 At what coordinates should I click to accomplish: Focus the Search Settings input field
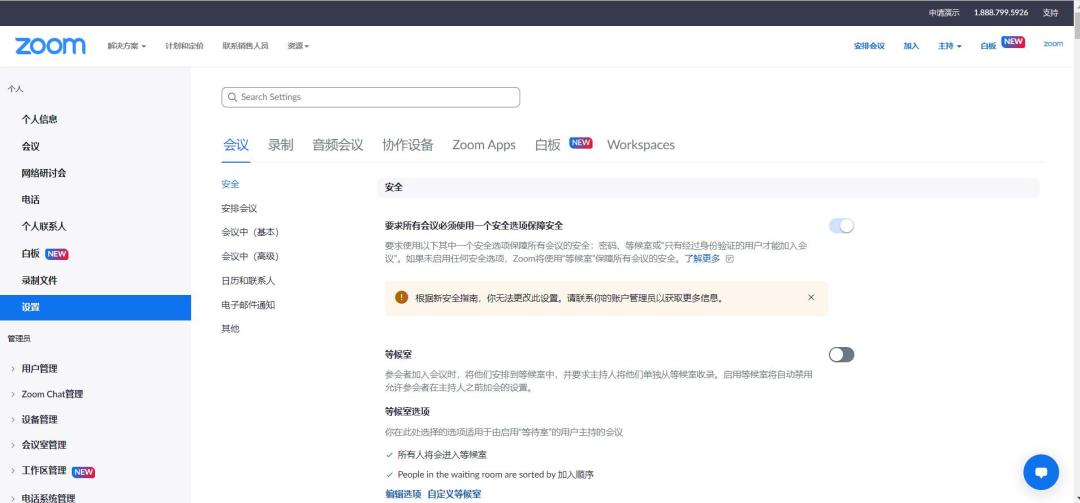pos(371,97)
